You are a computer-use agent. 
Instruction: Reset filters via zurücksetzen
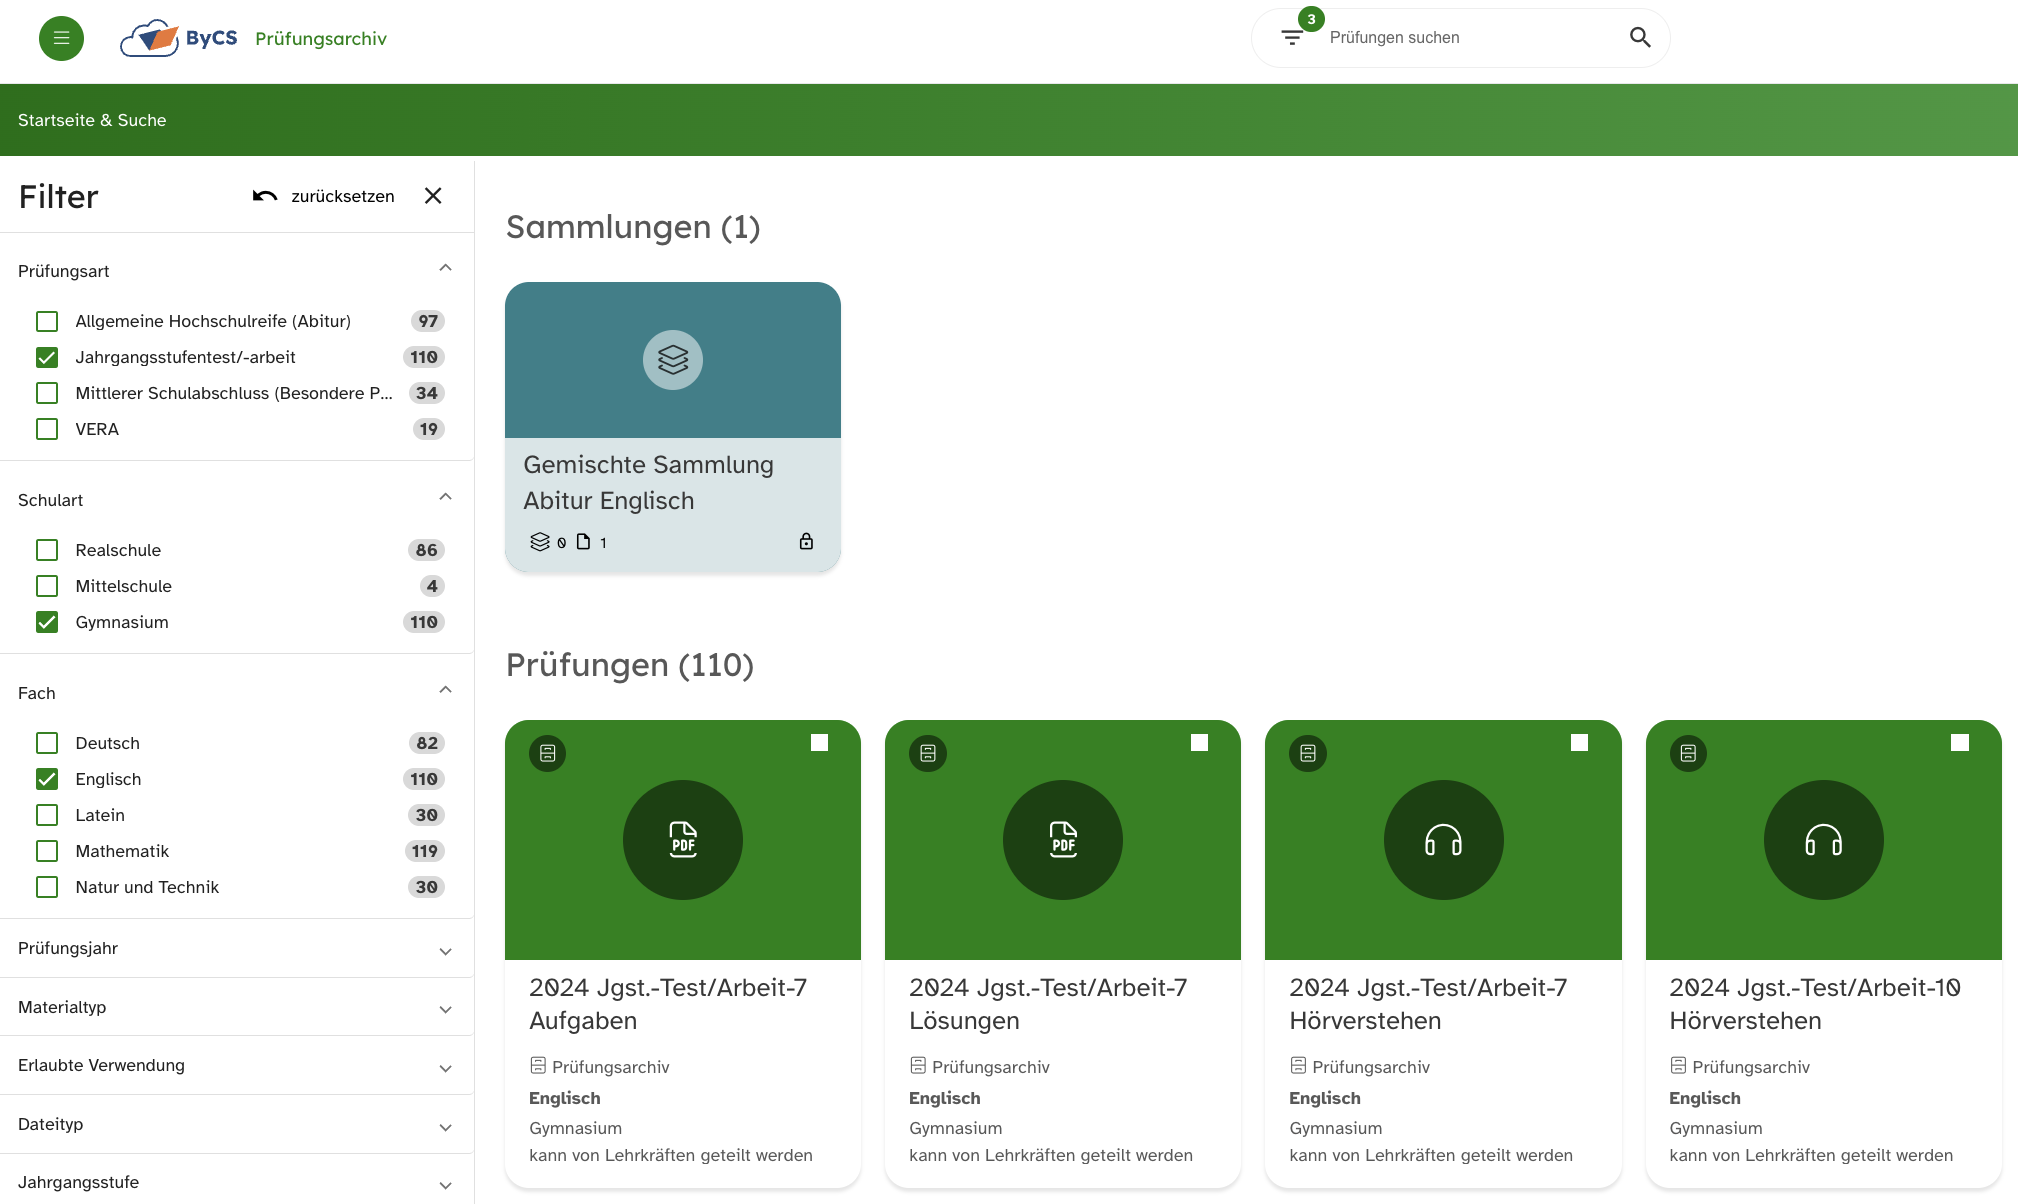pyautogui.click(x=343, y=196)
